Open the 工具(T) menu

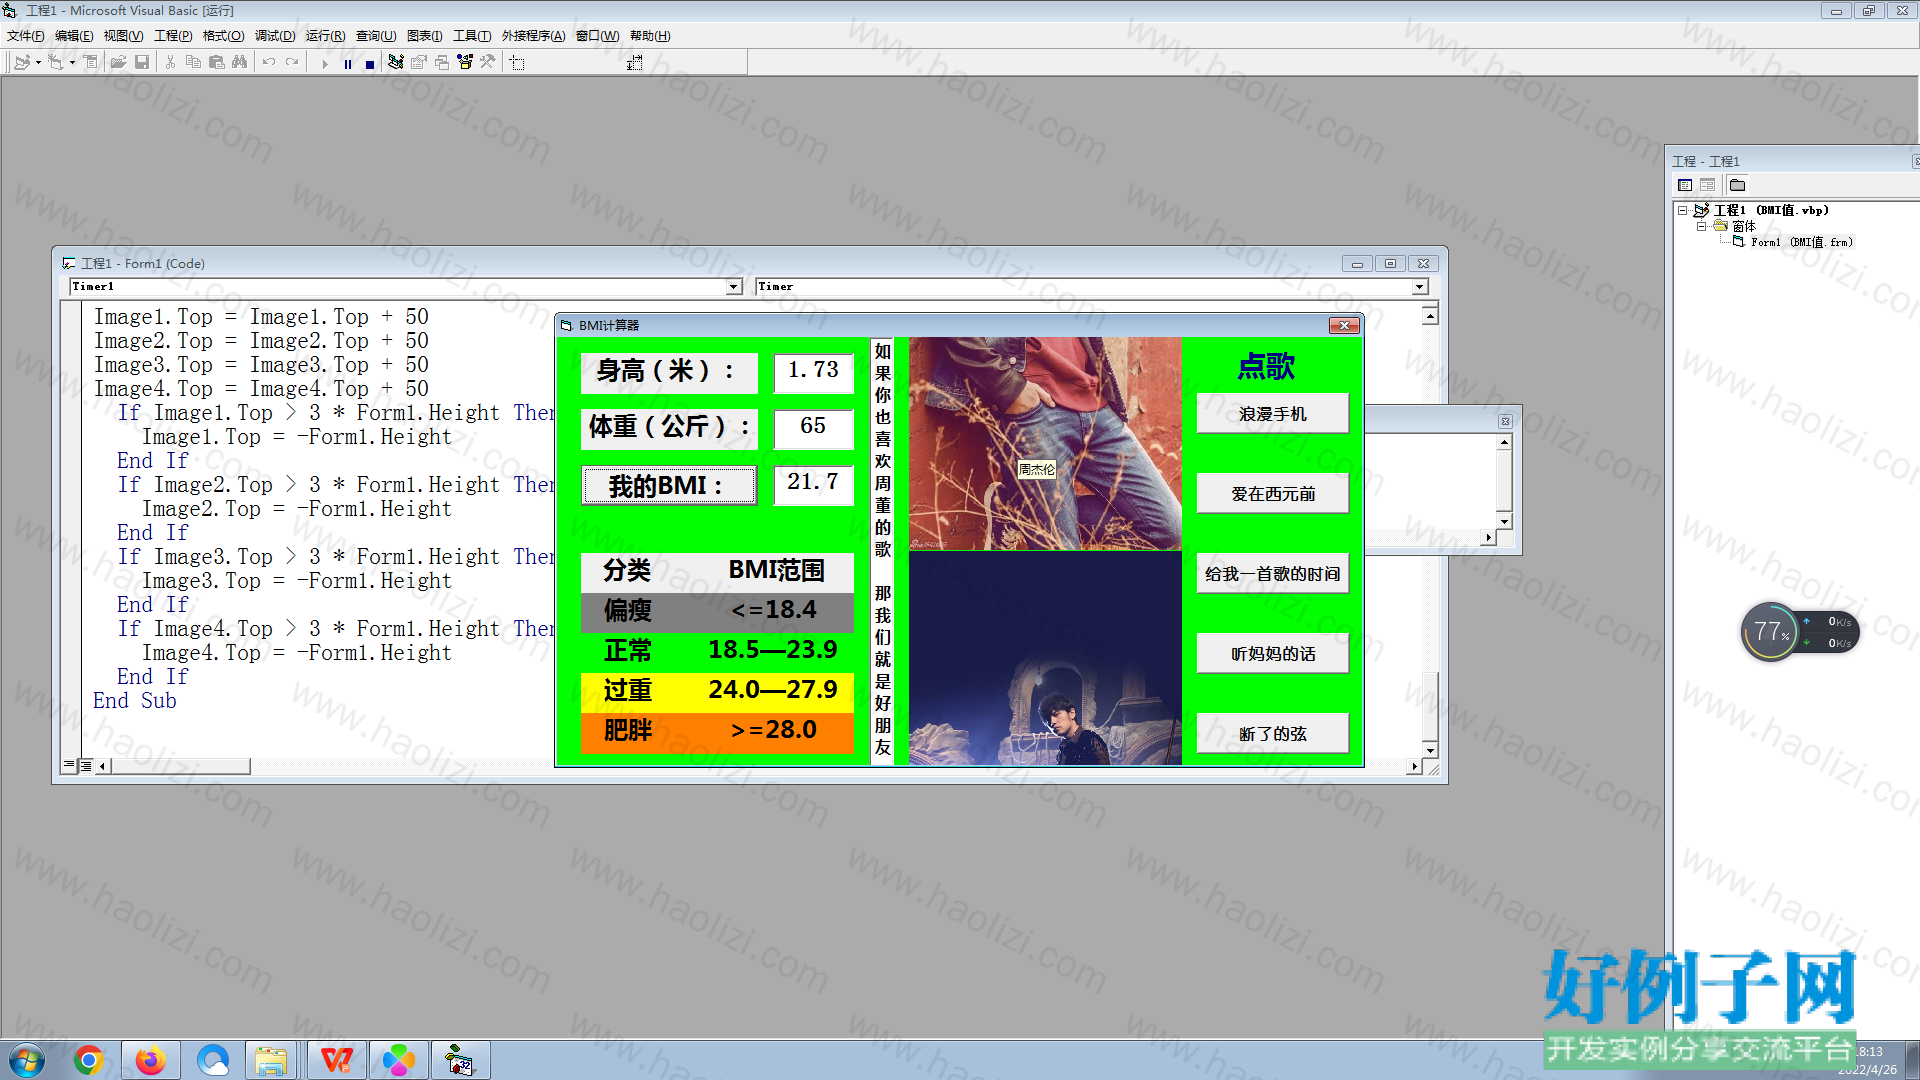(472, 36)
